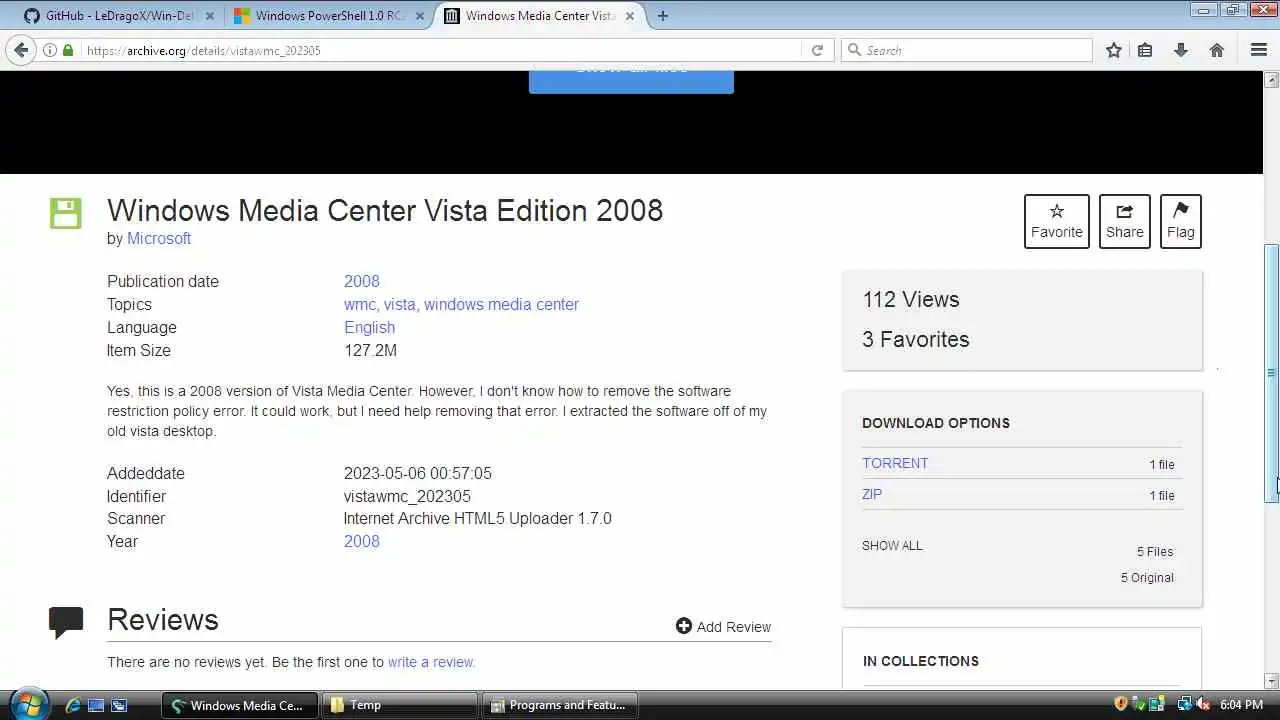Click Switch between windows quick launch icon
This screenshot has height=720, width=1280.
[x=119, y=705]
